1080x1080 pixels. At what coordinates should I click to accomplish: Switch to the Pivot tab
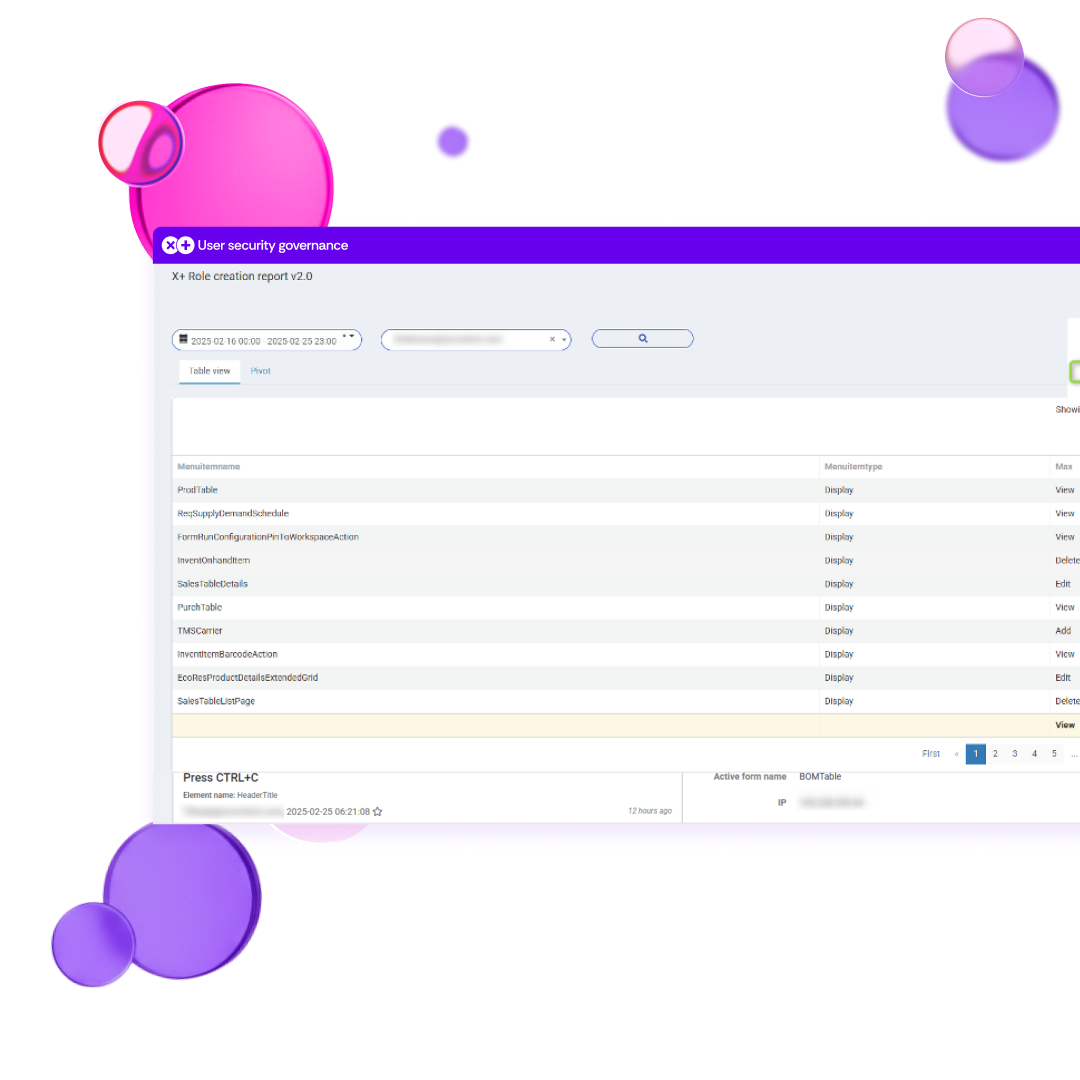(260, 371)
